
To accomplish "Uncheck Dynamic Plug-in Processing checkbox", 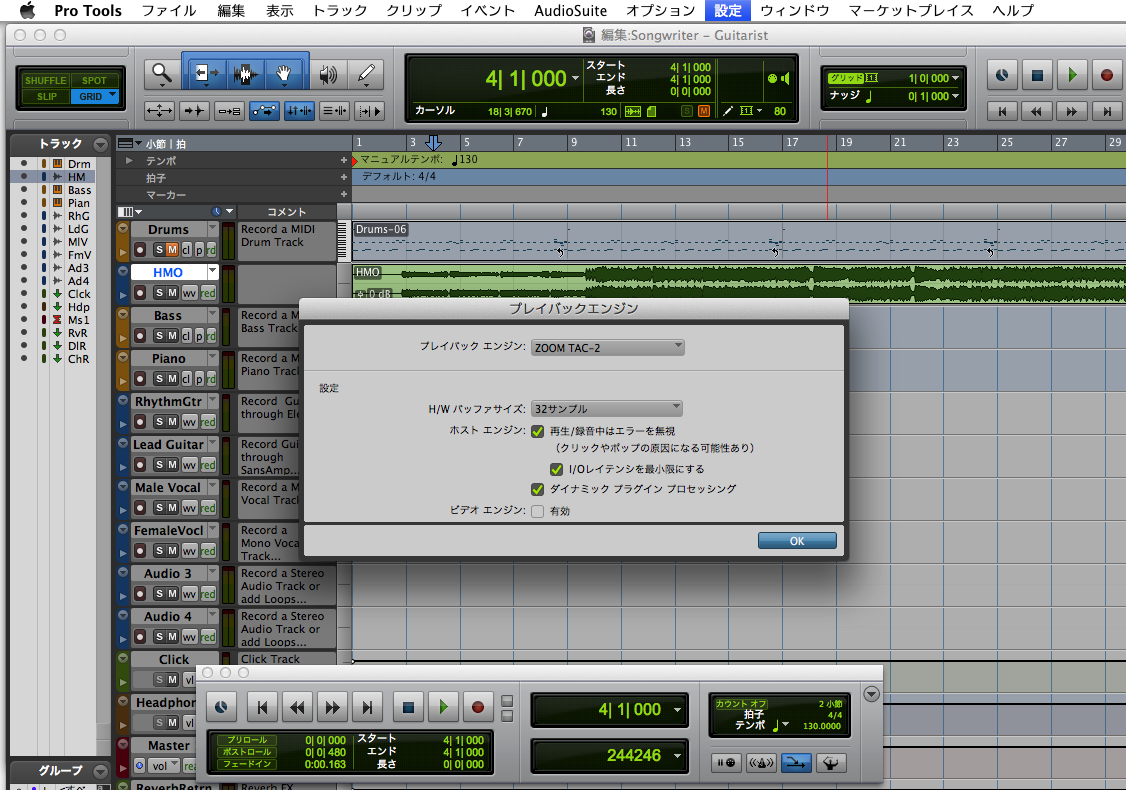I will point(537,490).
